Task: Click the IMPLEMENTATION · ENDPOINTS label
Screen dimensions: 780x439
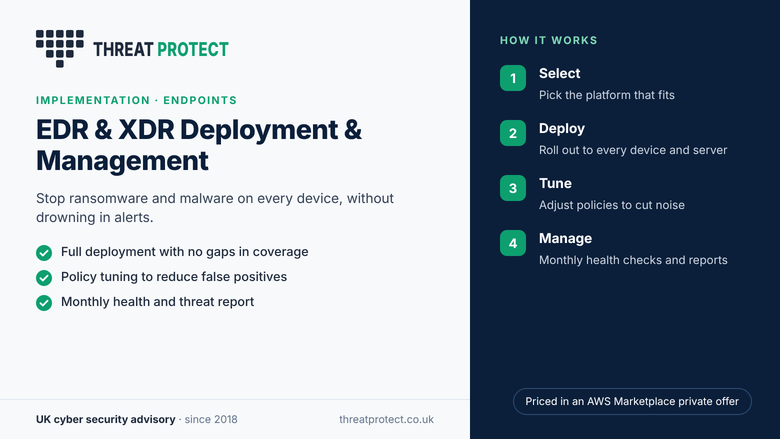Action: pyautogui.click(x=136, y=100)
